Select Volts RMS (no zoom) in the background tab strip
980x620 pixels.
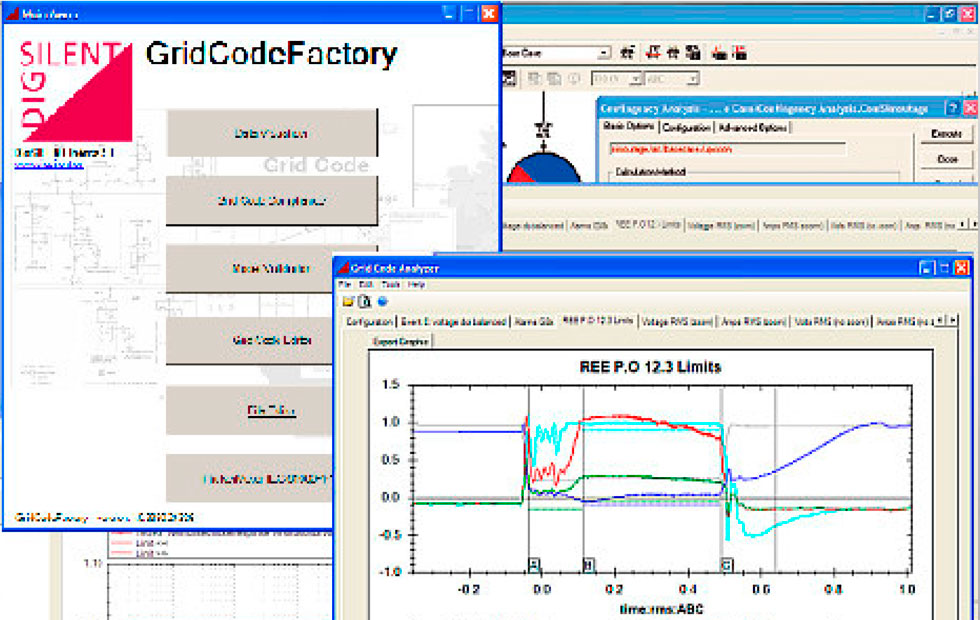(864, 226)
